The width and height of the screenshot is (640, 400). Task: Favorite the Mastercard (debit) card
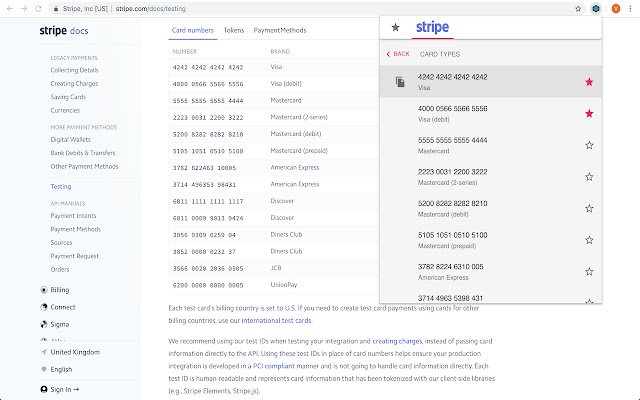[x=589, y=209]
